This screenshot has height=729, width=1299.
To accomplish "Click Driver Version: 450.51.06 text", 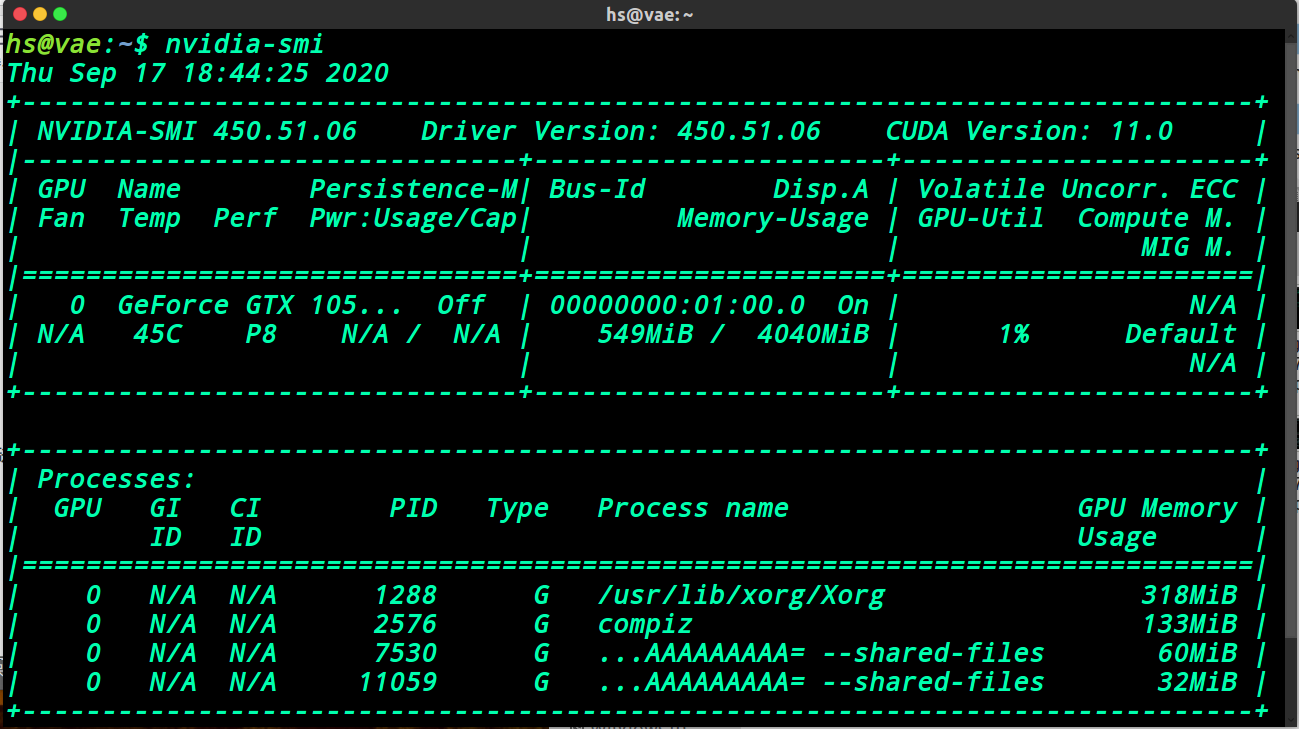I will (x=621, y=131).
